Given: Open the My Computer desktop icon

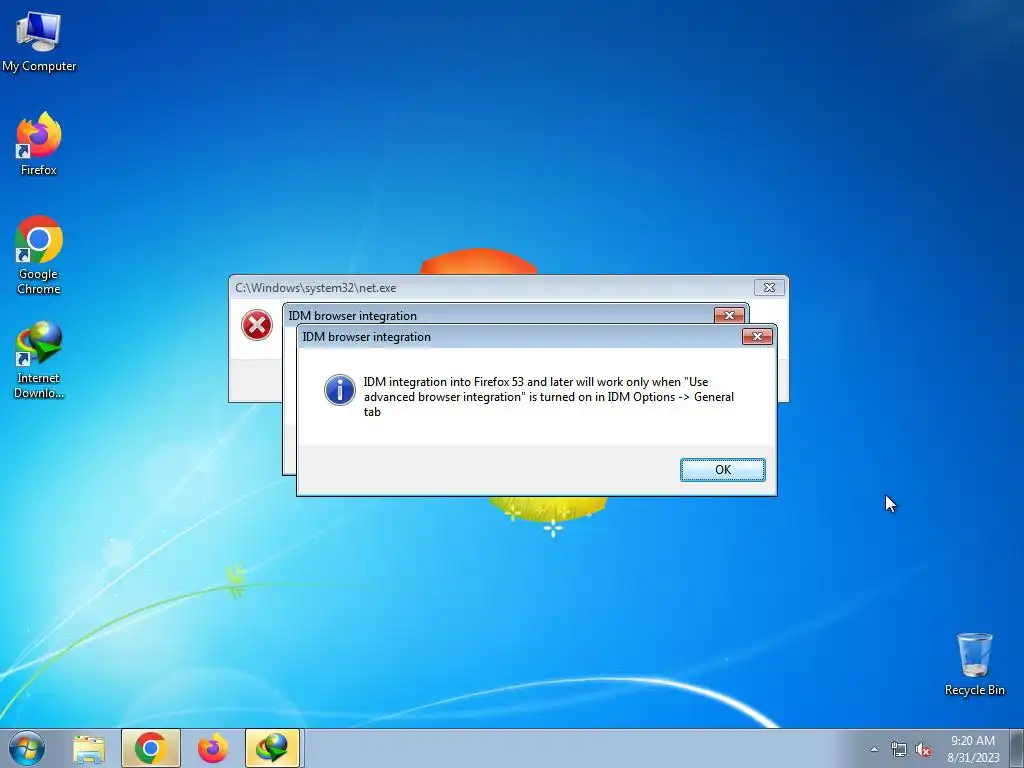Looking at the screenshot, I should (39, 42).
